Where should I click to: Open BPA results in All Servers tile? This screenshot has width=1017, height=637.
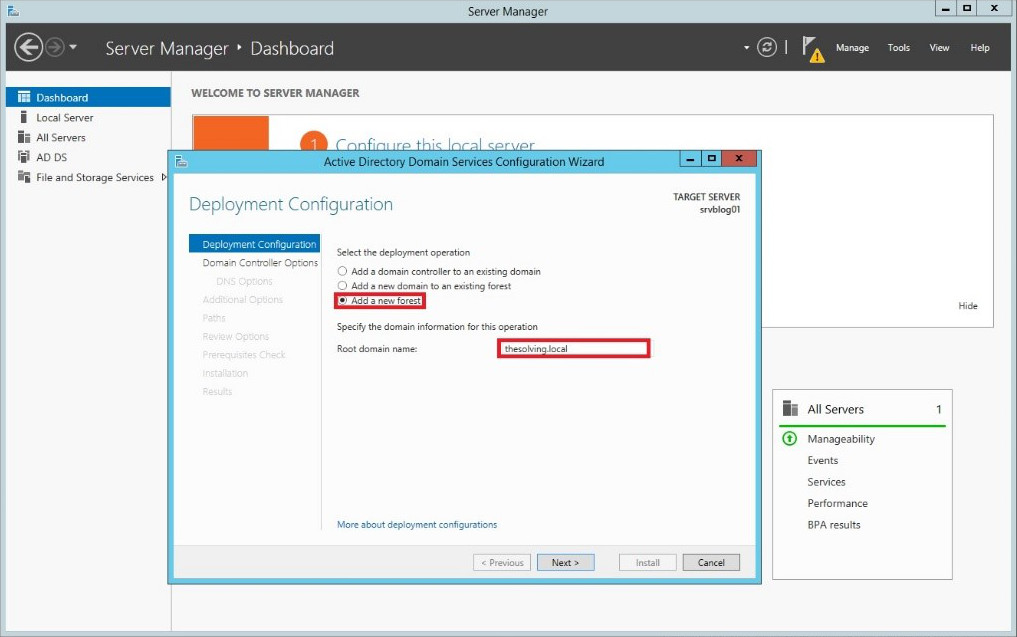click(833, 525)
